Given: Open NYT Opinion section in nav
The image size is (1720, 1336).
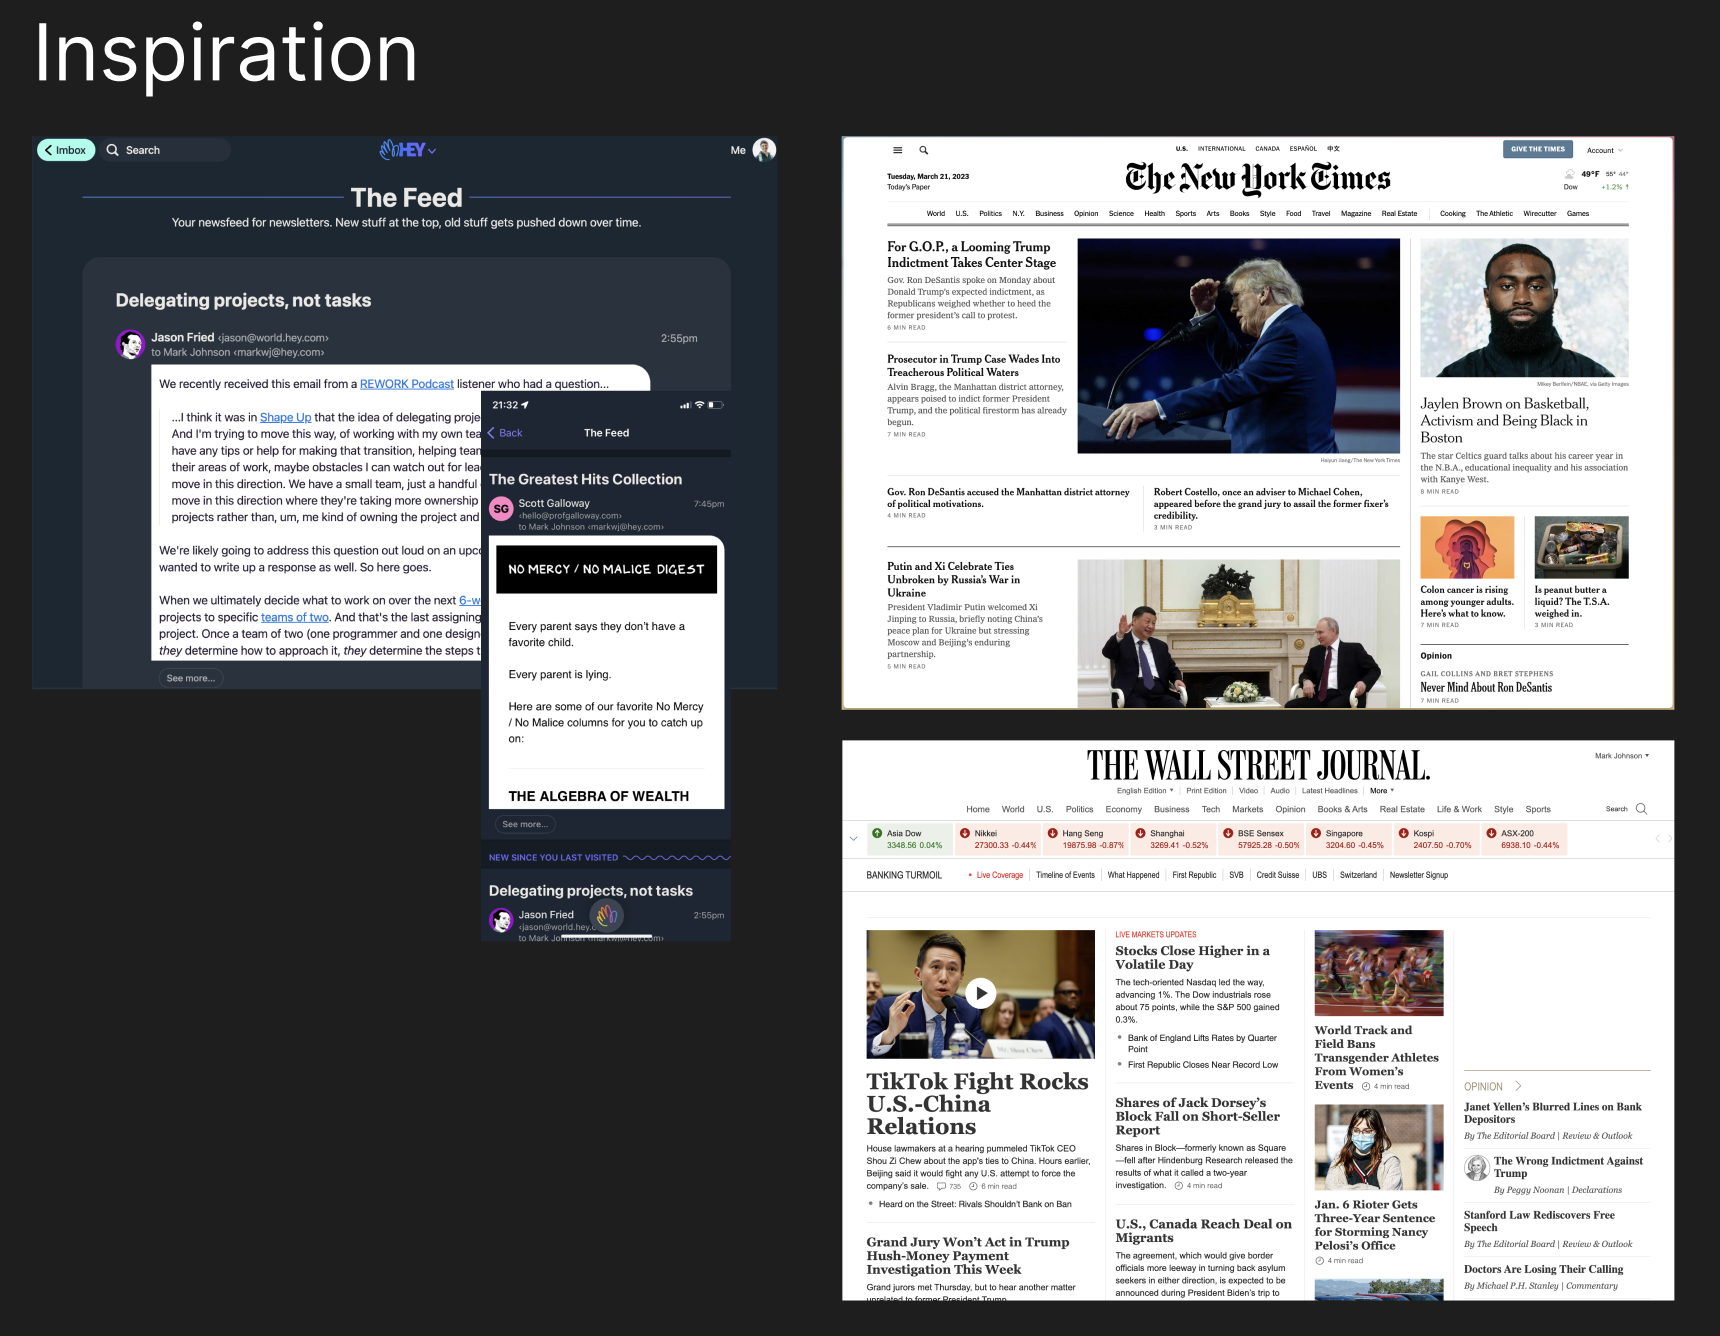Looking at the screenshot, I should 1086,213.
